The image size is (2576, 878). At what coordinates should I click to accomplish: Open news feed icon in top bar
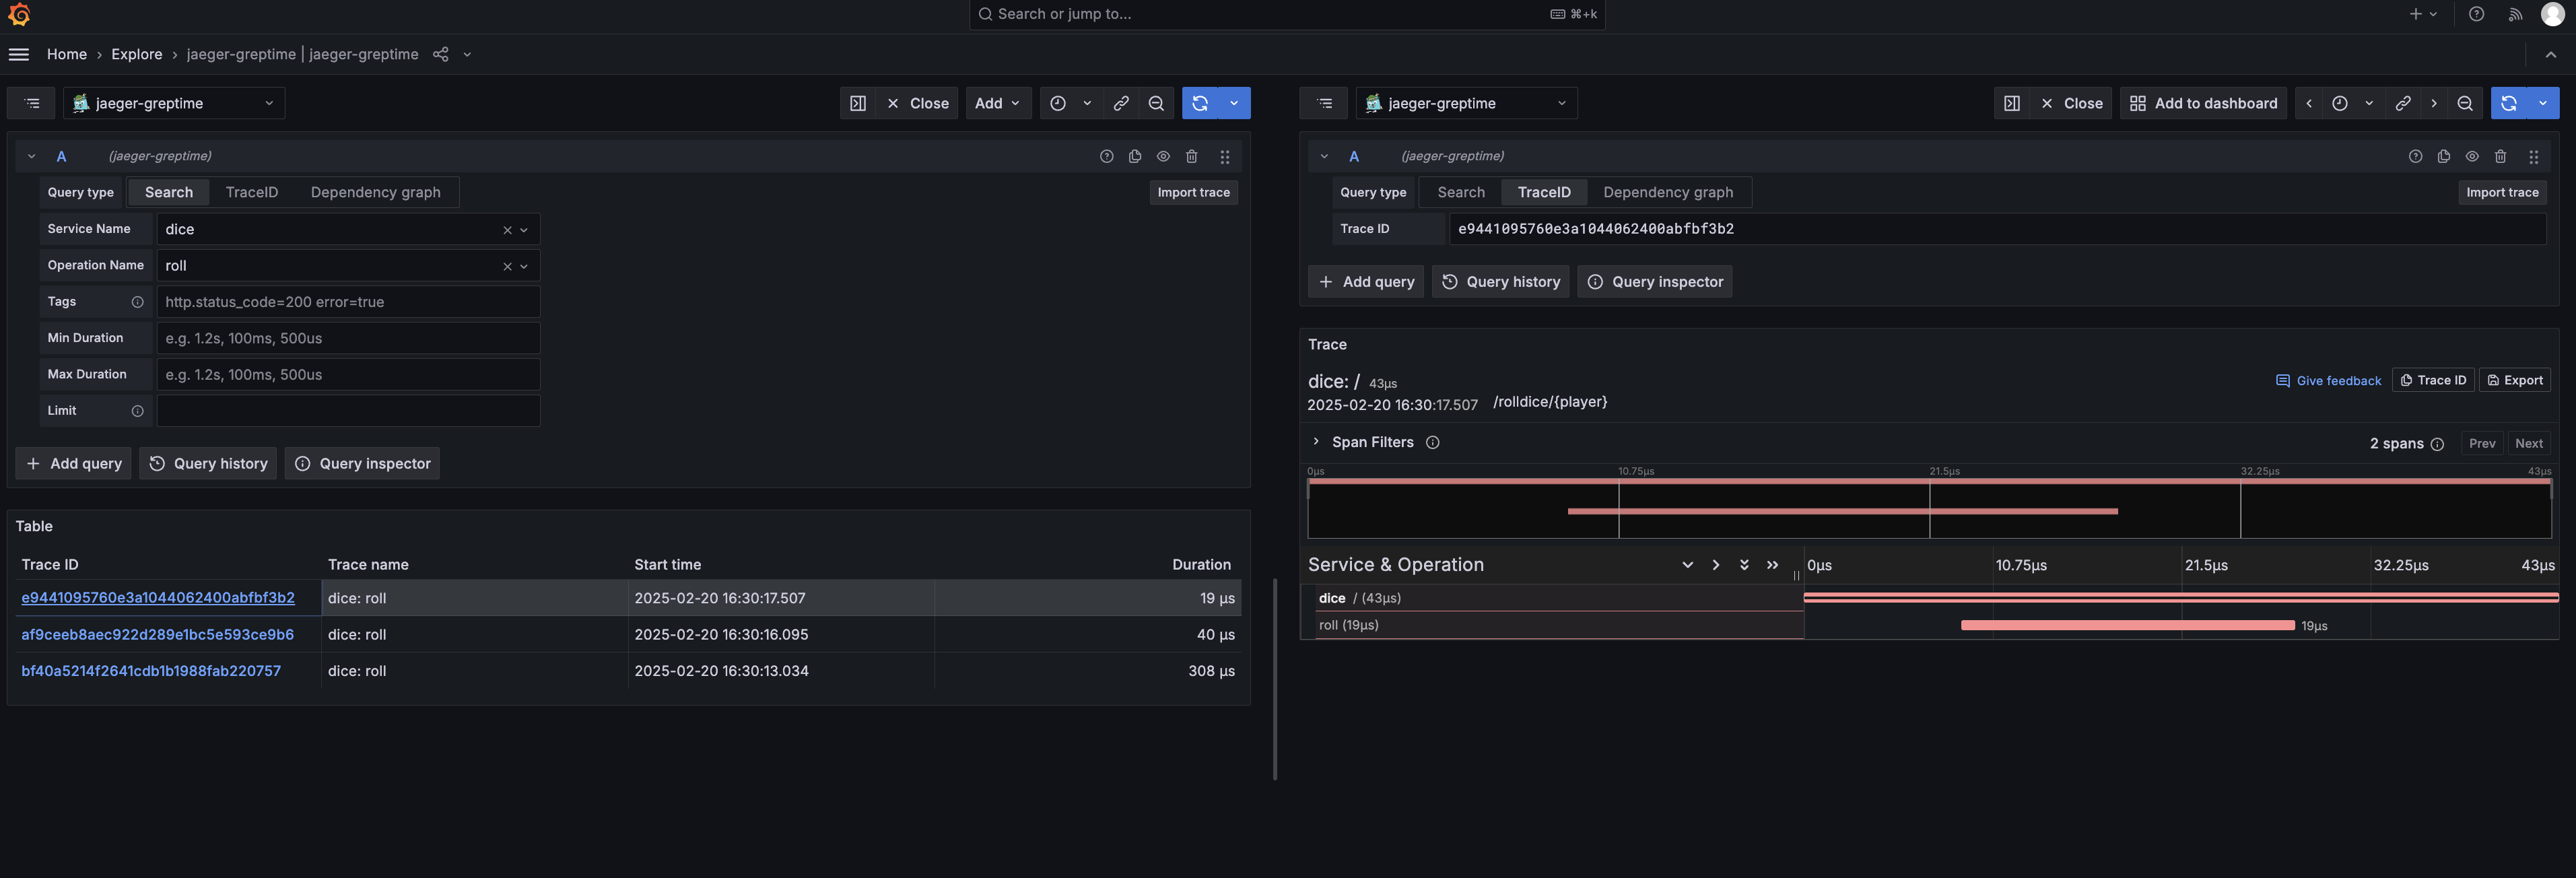click(x=2515, y=14)
